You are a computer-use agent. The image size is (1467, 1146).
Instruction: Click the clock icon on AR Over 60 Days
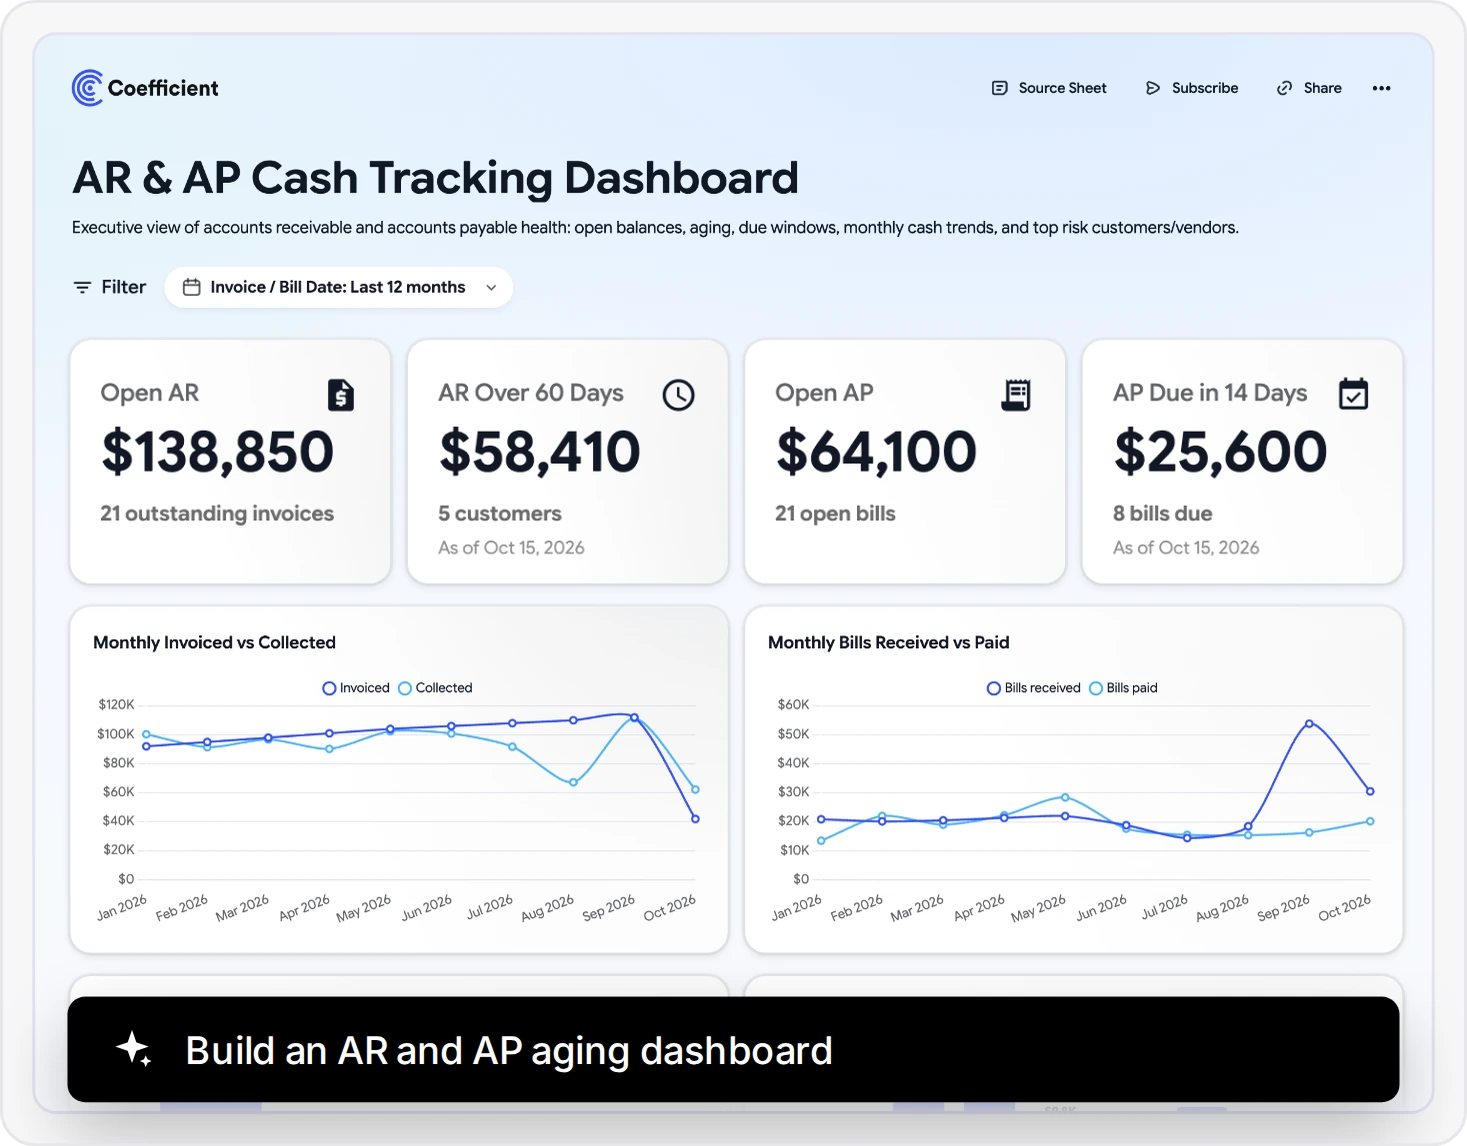[678, 395]
